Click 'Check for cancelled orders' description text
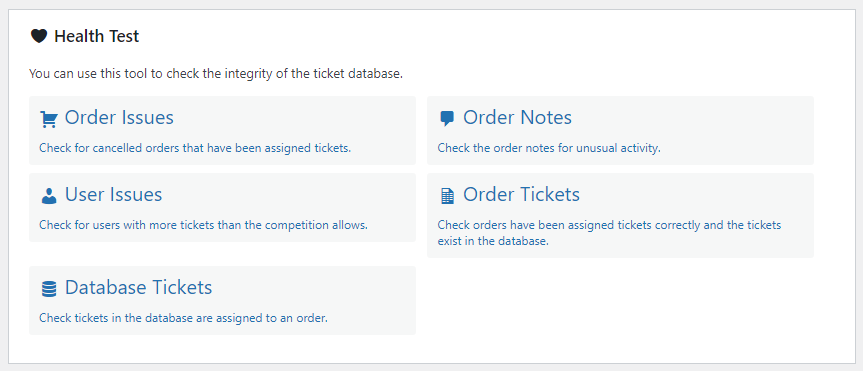Screen dimensions: 863x371 coord(195,148)
